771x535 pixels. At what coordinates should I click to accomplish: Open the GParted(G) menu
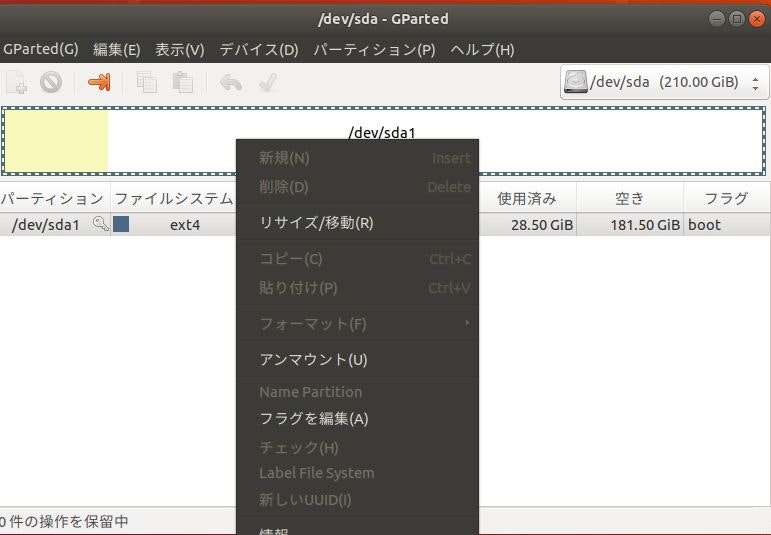pos(41,49)
